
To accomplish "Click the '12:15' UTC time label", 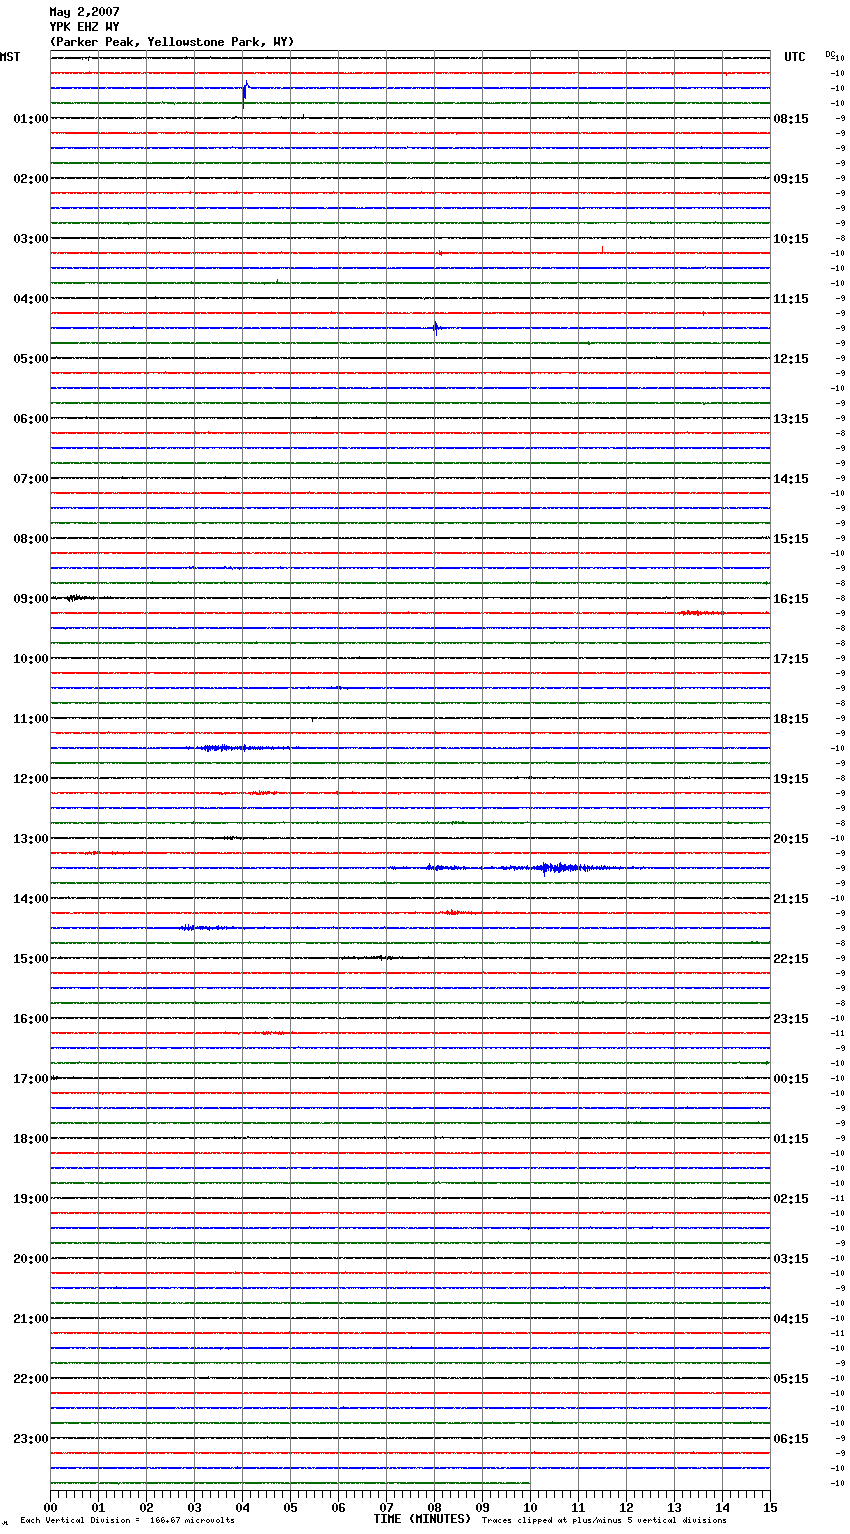I will [791, 359].
